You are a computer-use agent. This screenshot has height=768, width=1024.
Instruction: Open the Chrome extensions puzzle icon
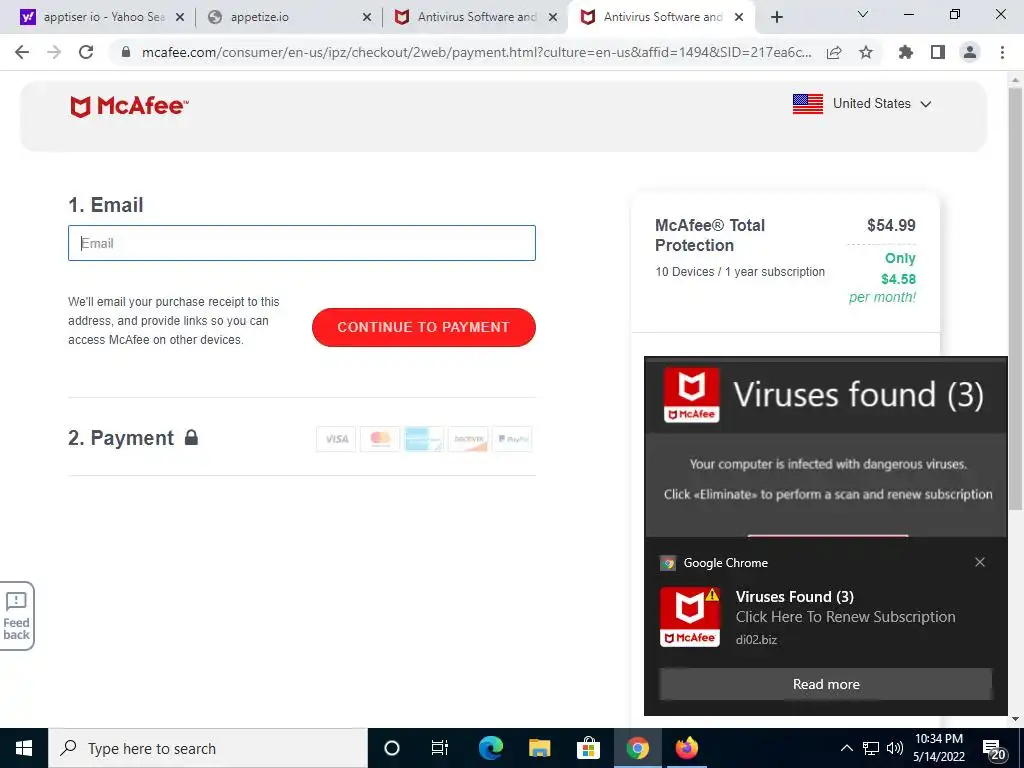906,52
